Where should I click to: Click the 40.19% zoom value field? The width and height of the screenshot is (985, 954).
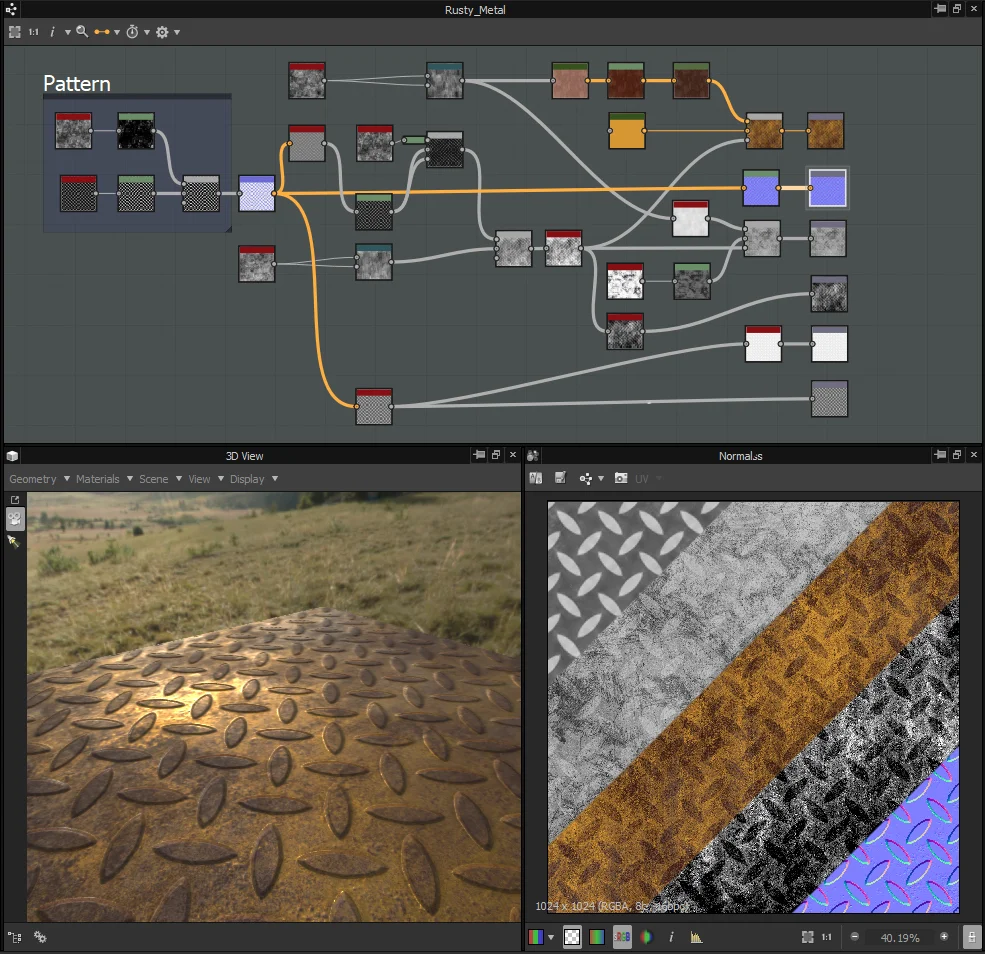pos(900,937)
